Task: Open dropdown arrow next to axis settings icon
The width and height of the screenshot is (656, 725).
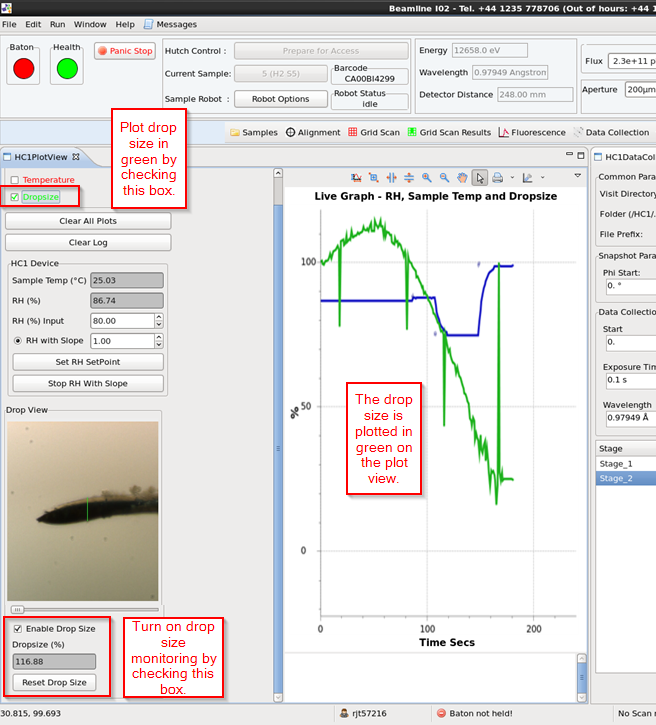Action: tap(542, 178)
